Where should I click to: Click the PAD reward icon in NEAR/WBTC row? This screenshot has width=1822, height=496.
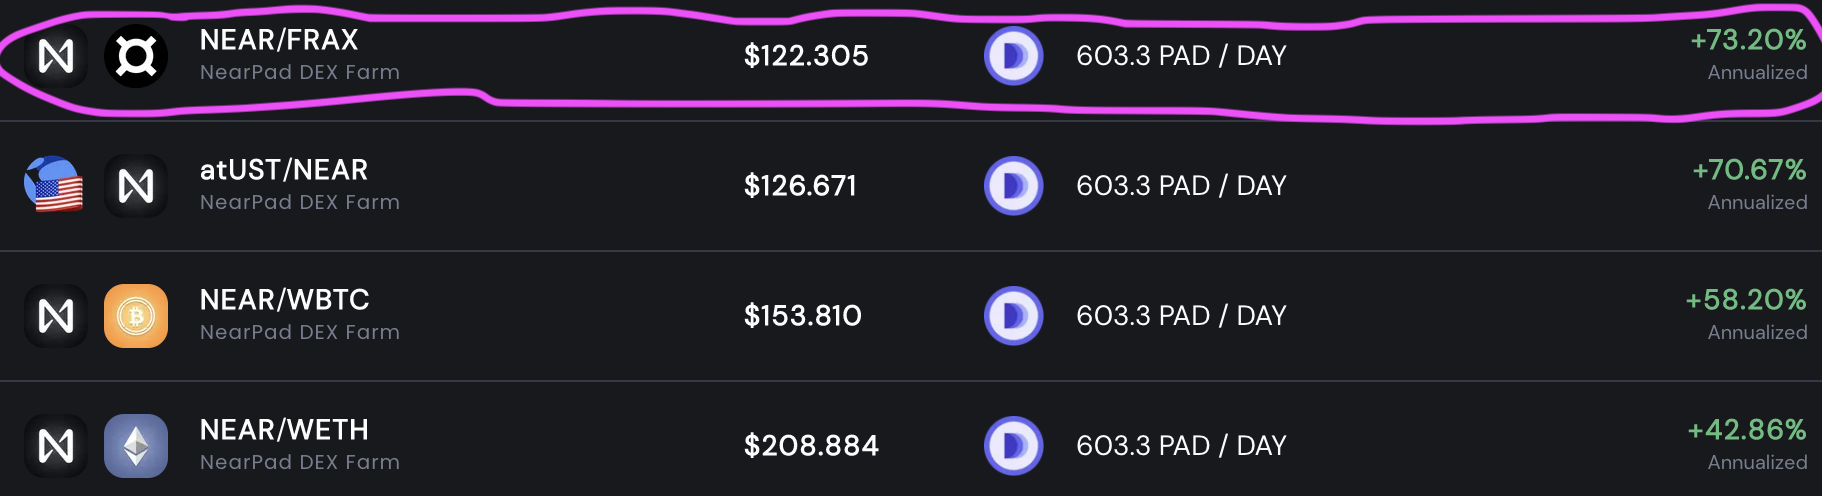click(1014, 316)
